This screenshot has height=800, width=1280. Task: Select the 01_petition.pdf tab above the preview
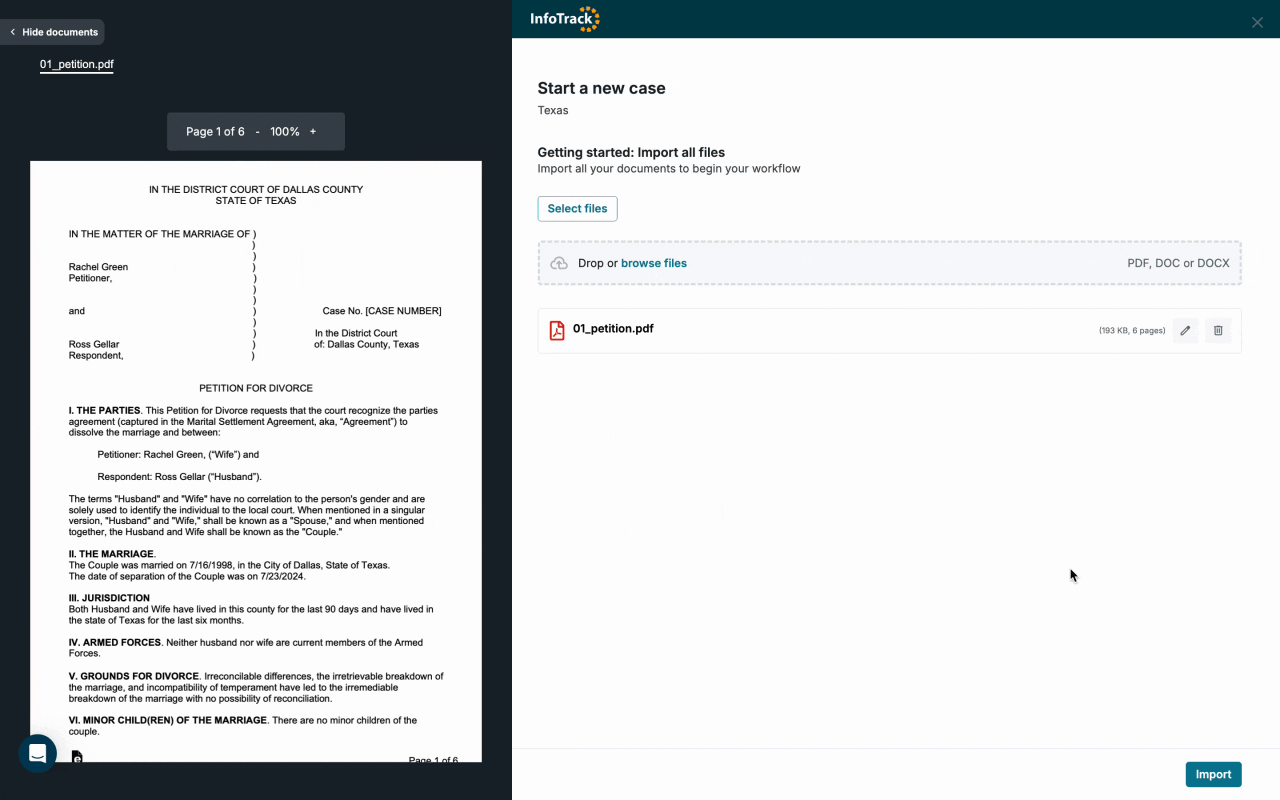(76, 64)
